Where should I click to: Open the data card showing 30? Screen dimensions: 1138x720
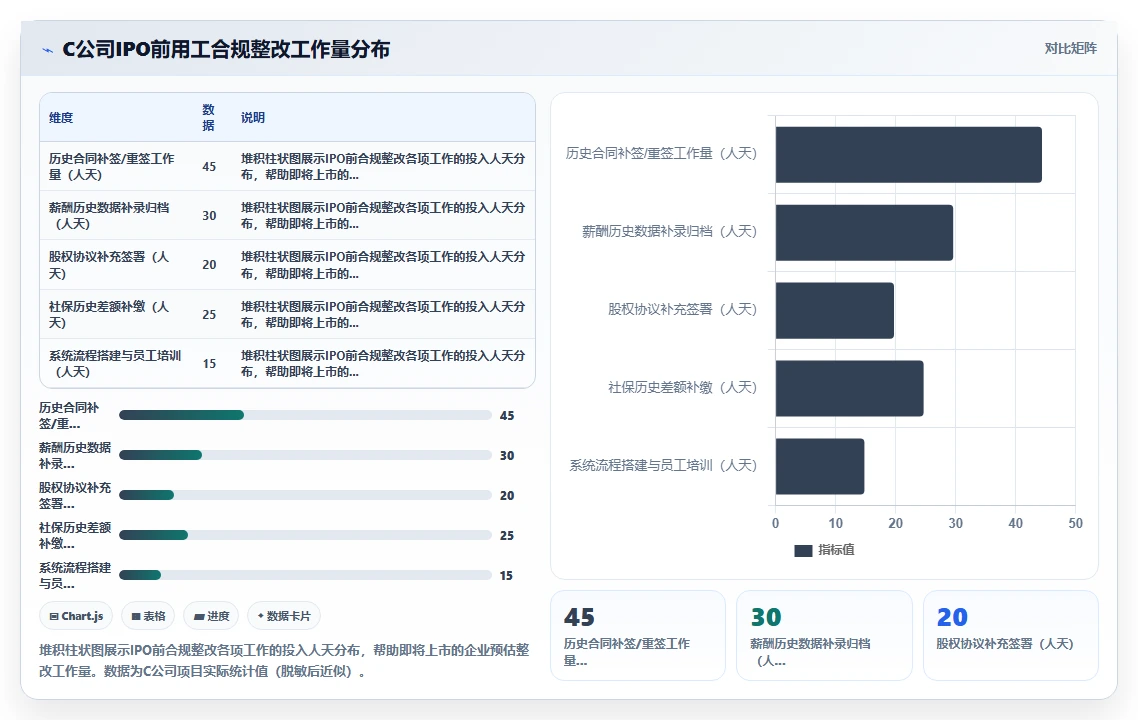(x=824, y=635)
